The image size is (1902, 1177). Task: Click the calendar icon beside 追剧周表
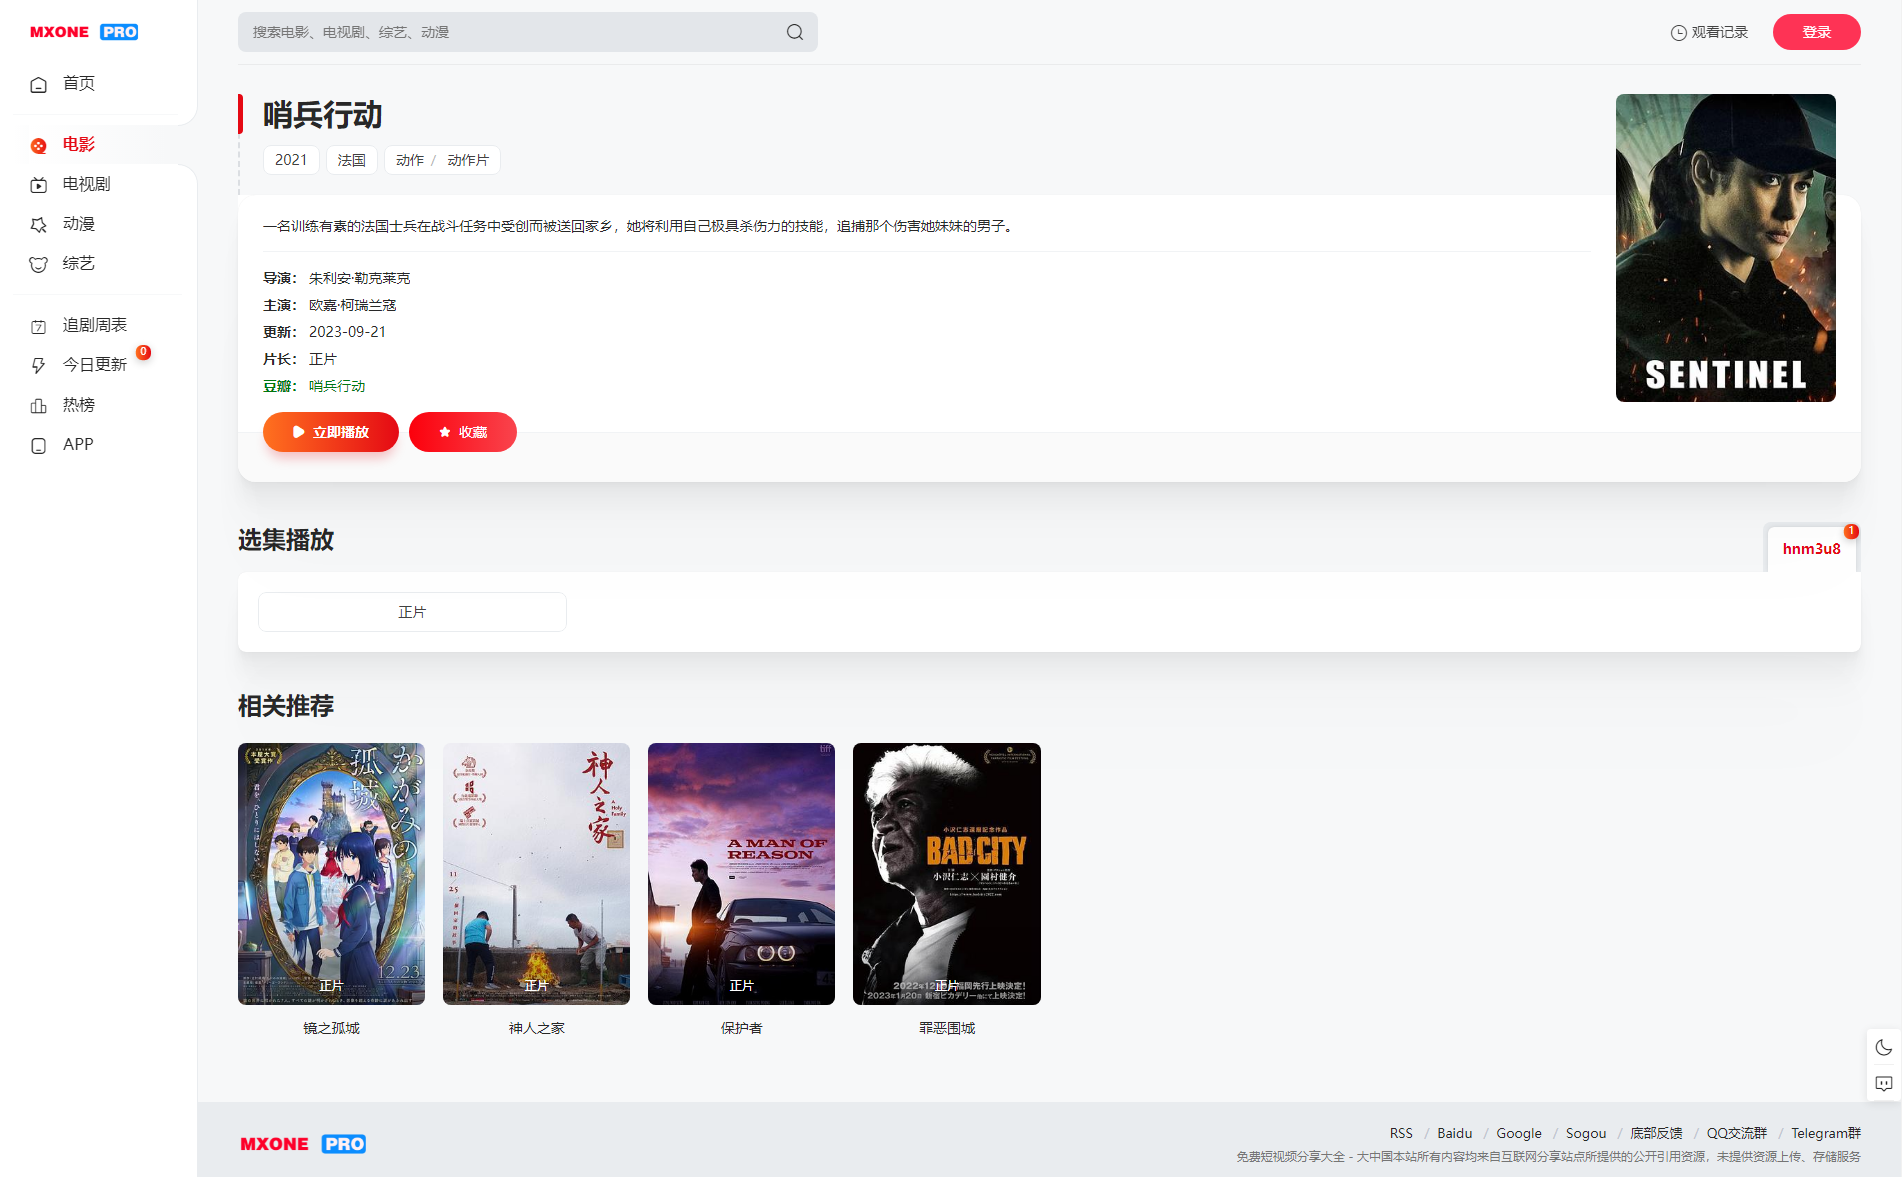click(38, 326)
